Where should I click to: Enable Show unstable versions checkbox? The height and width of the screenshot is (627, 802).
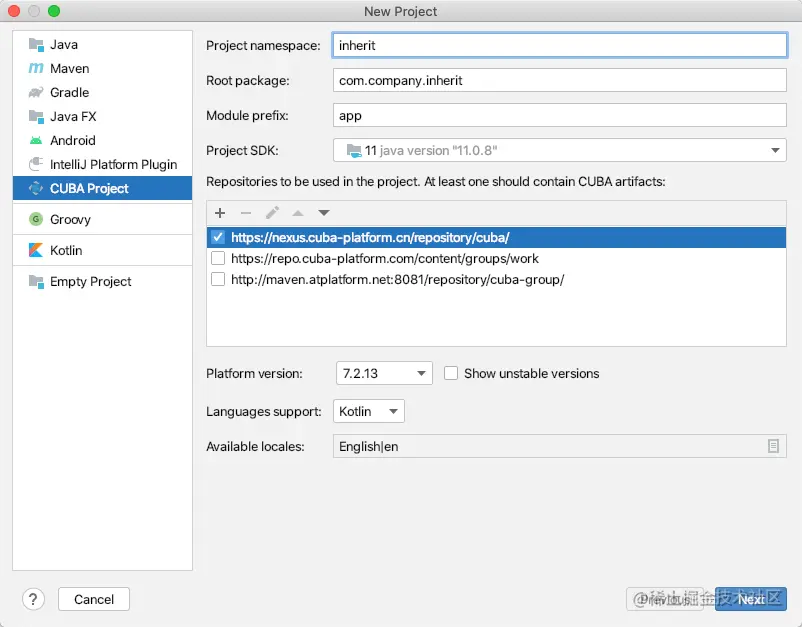coord(451,373)
